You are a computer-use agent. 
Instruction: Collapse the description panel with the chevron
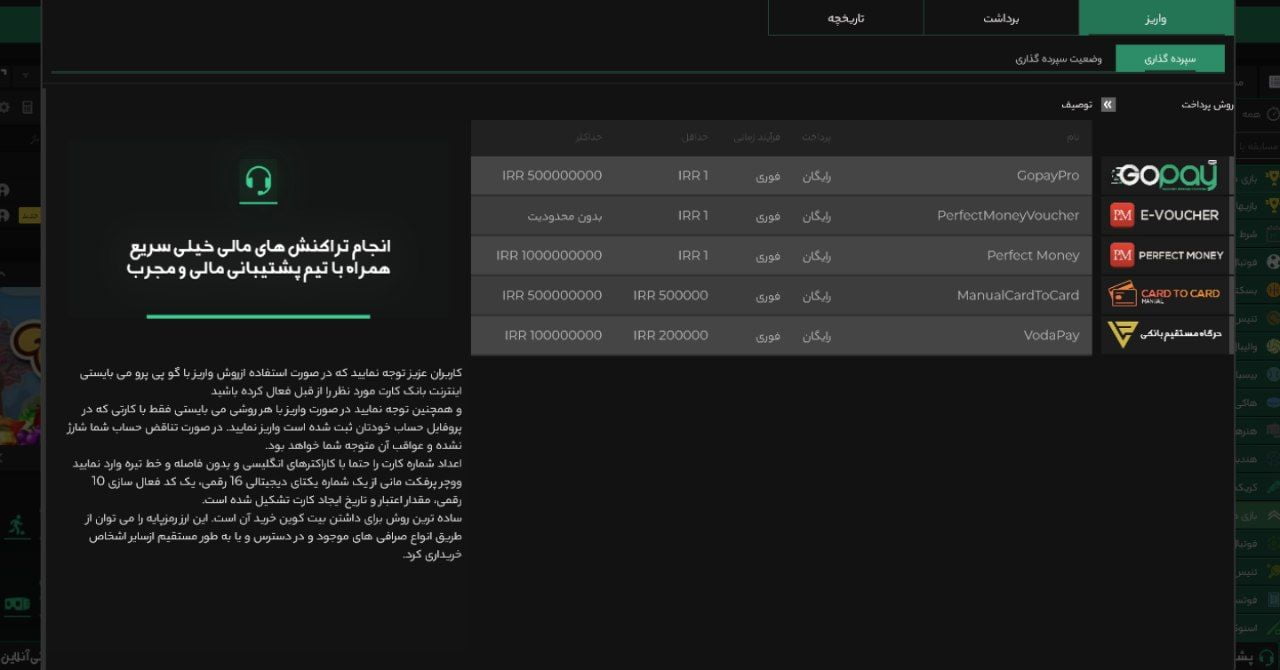(x=1107, y=104)
